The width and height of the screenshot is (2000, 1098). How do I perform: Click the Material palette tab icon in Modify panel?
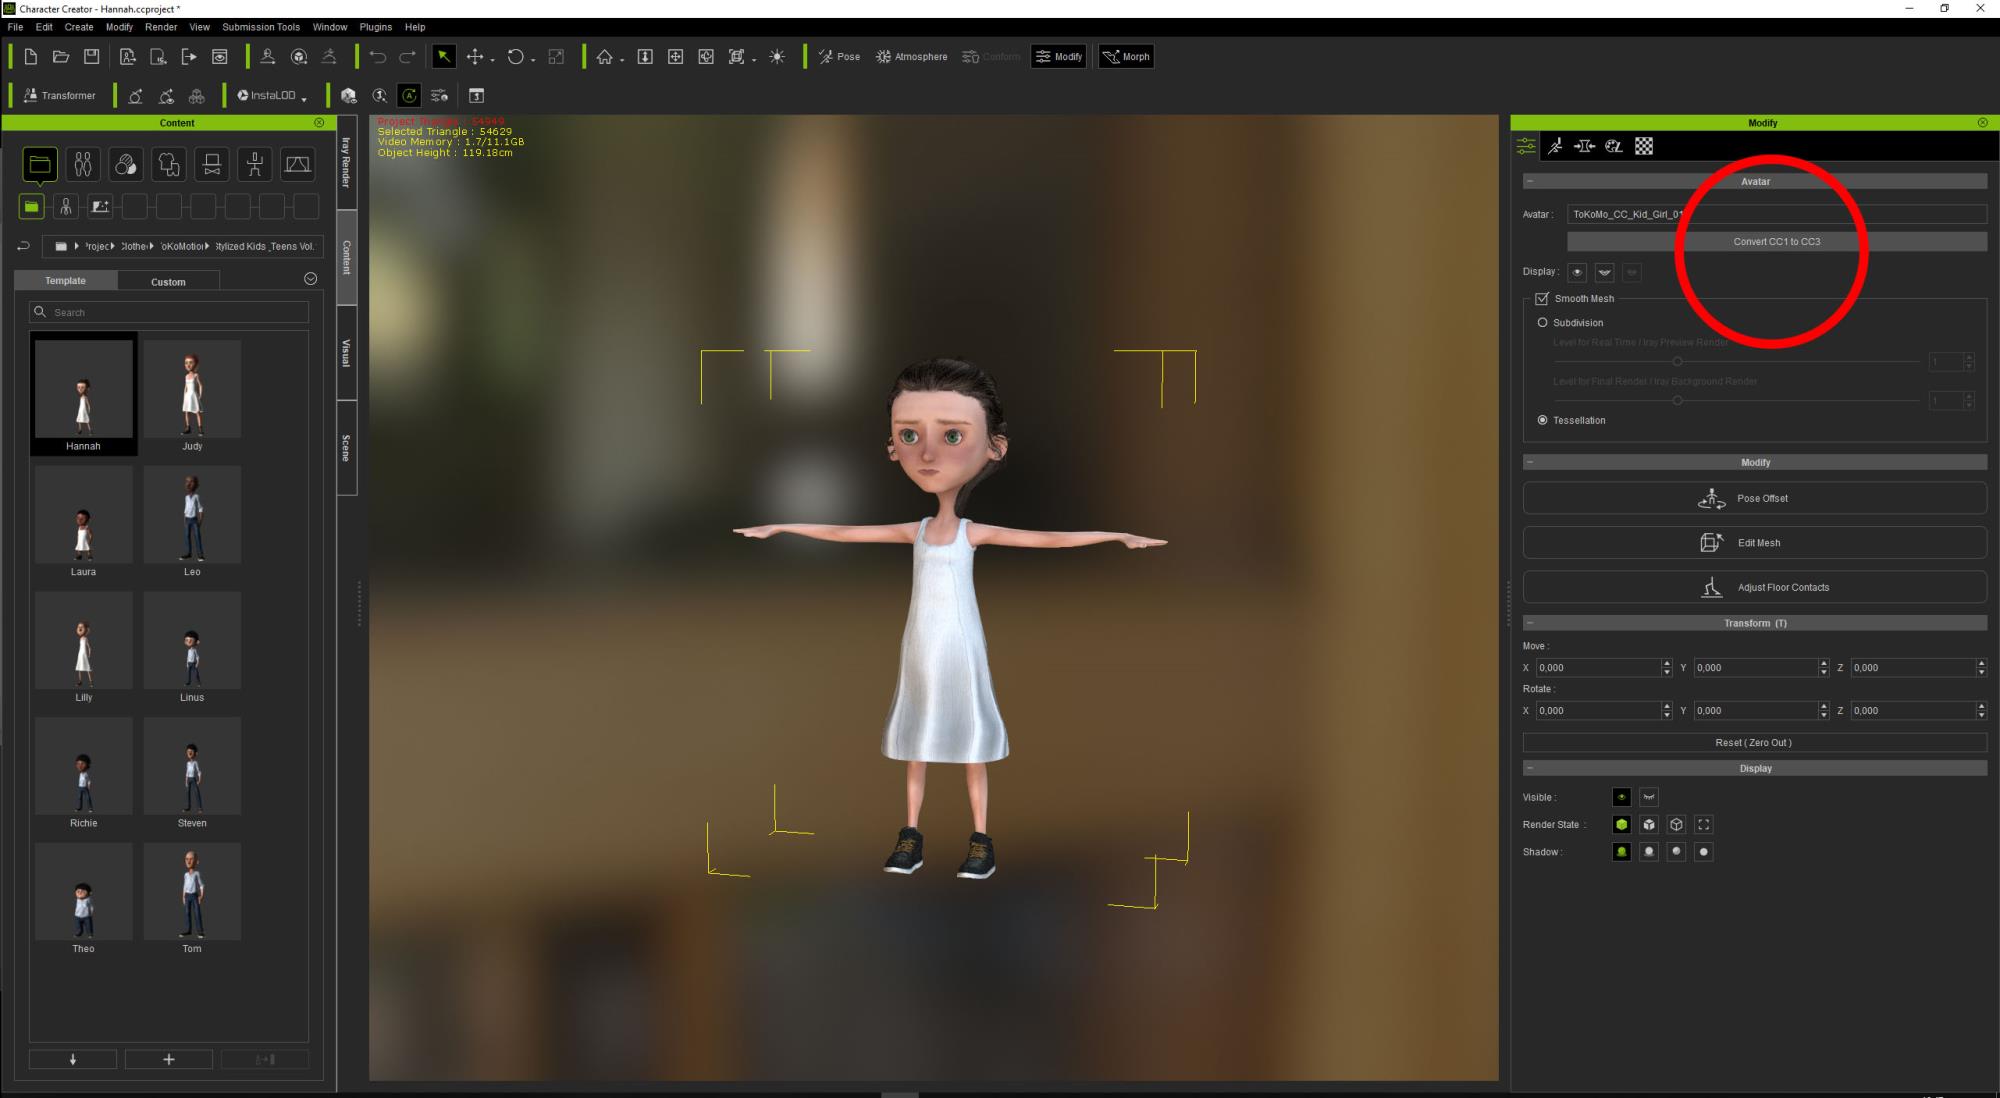(x=1613, y=146)
